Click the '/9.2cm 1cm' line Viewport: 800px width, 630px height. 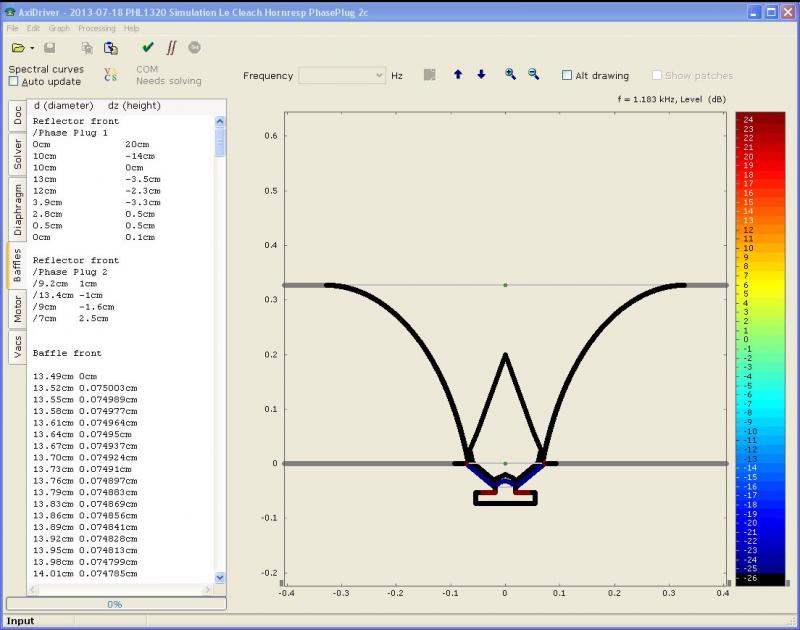pos(65,283)
